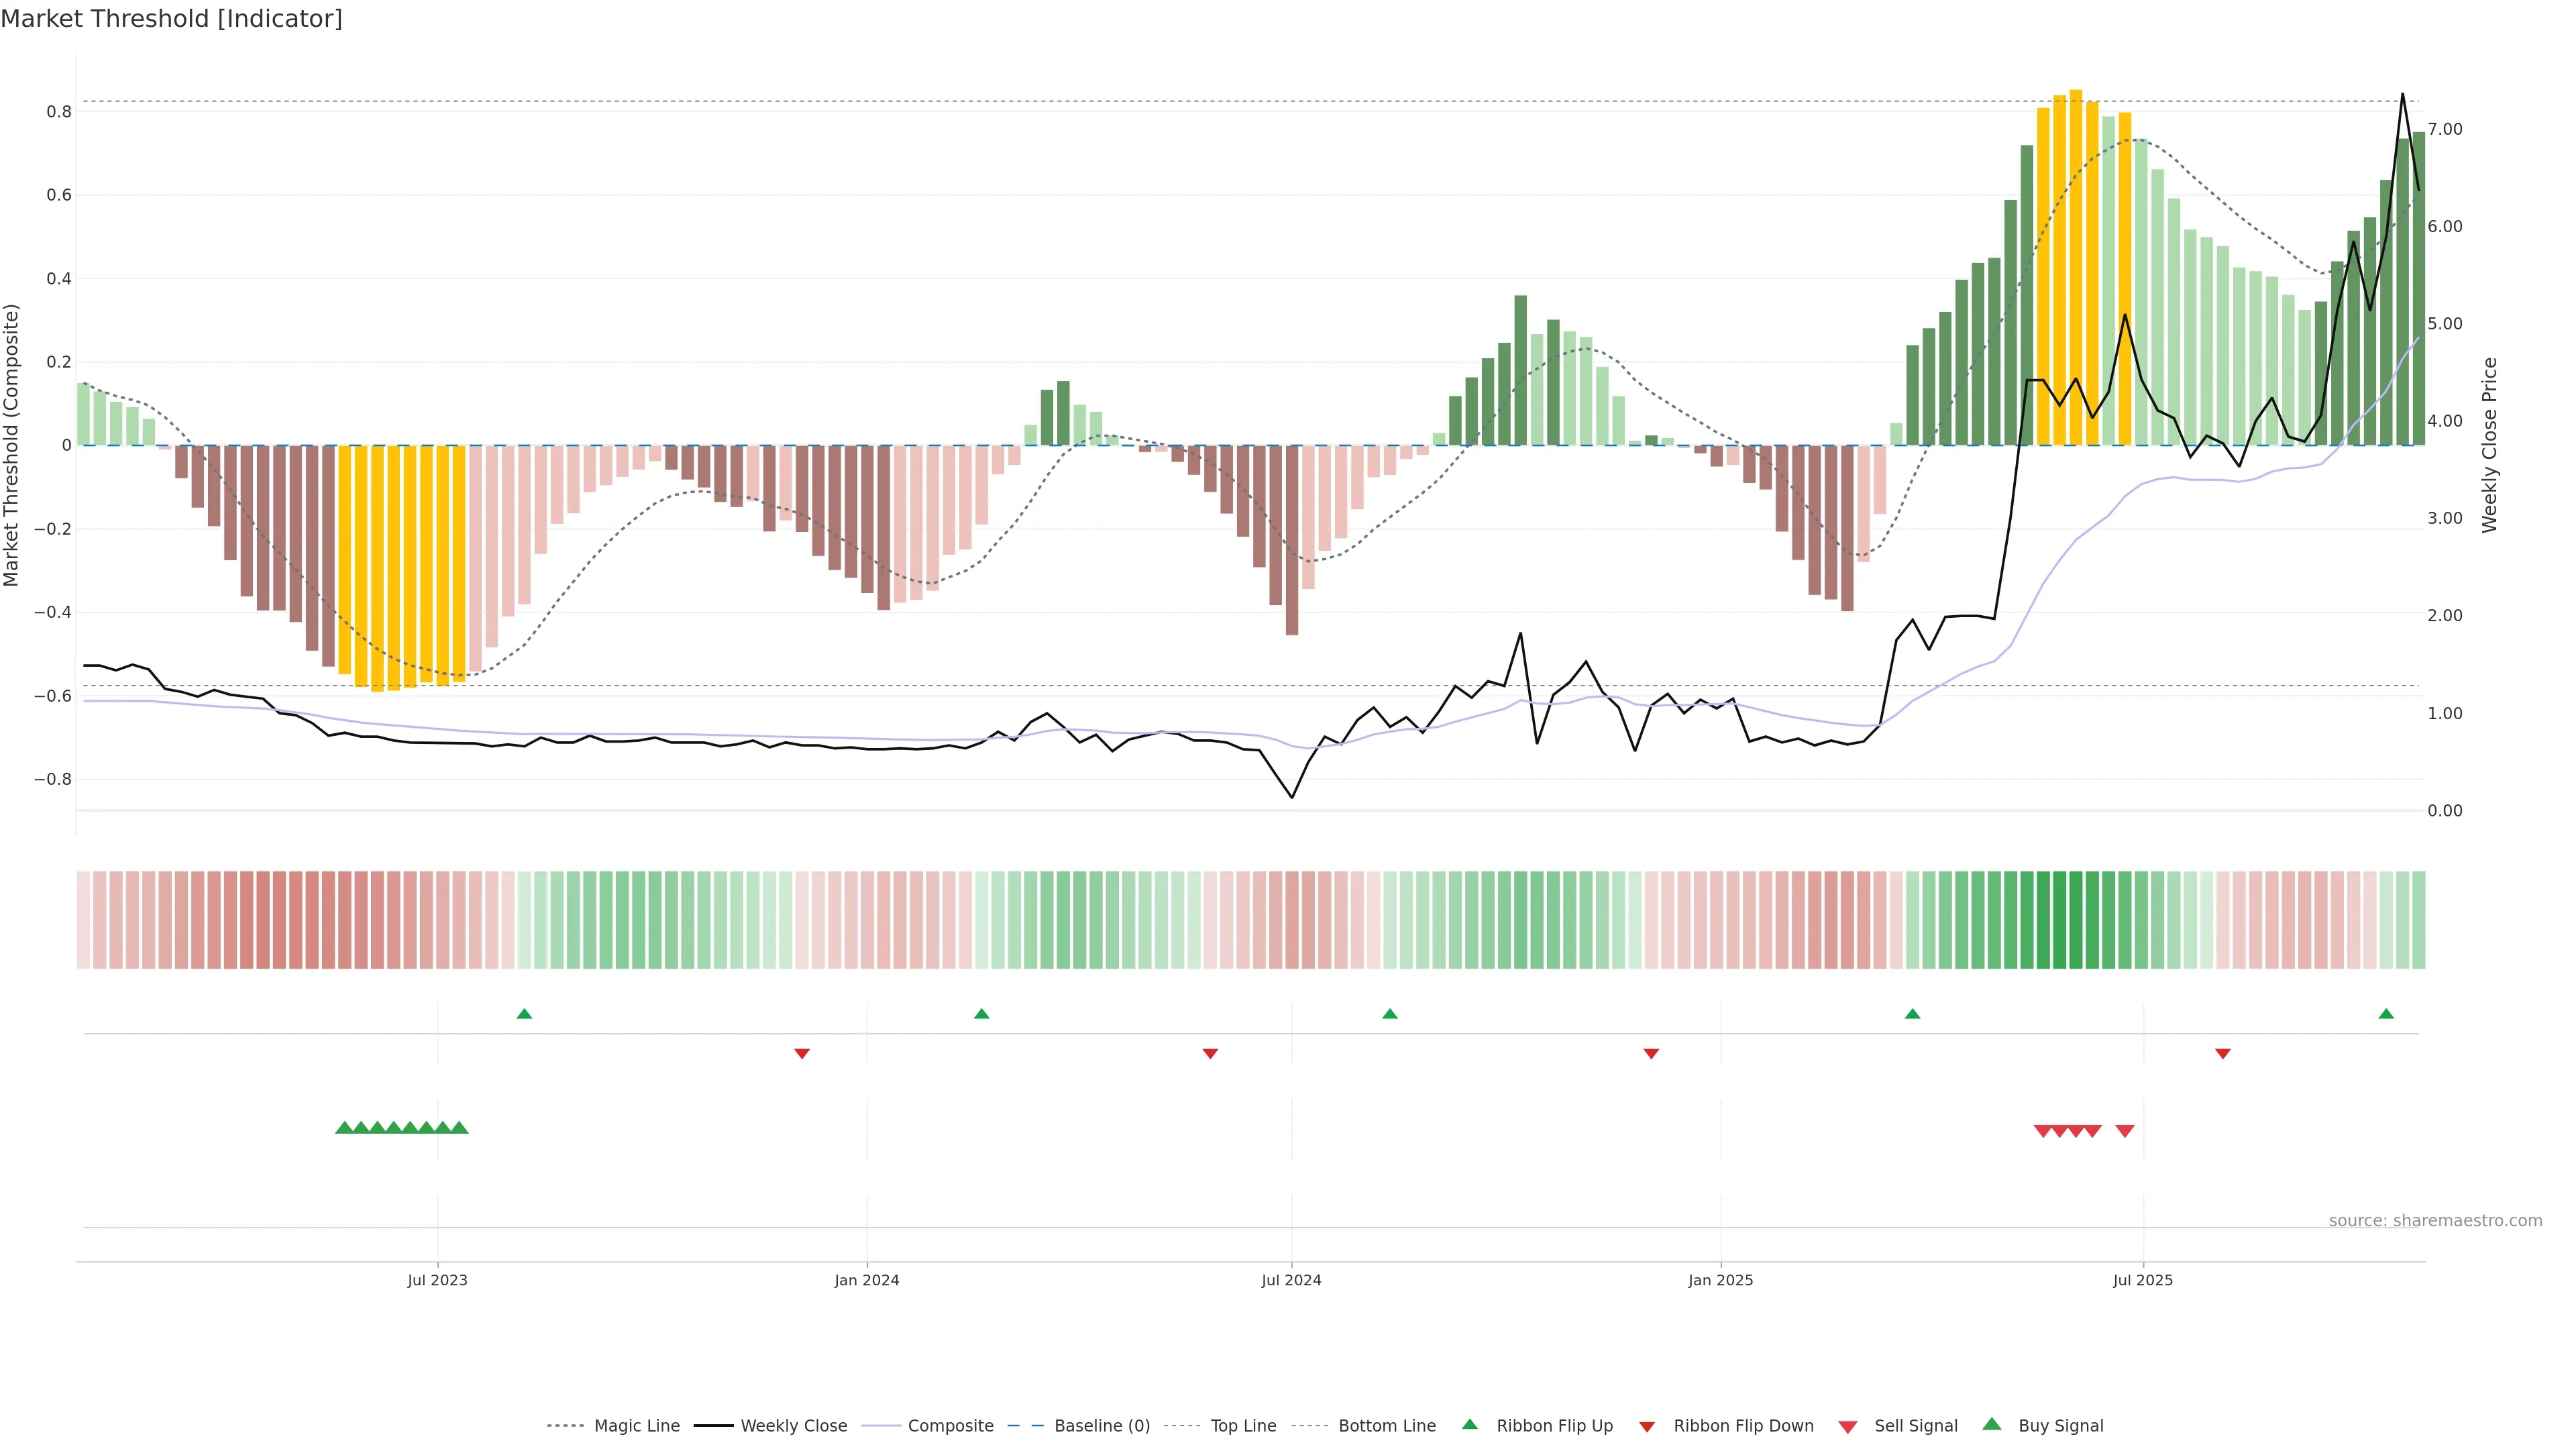Hide the Composite series via legend
Image resolution: width=2576 pixels, height=1449 pixels.
[x=950, y=1426]
